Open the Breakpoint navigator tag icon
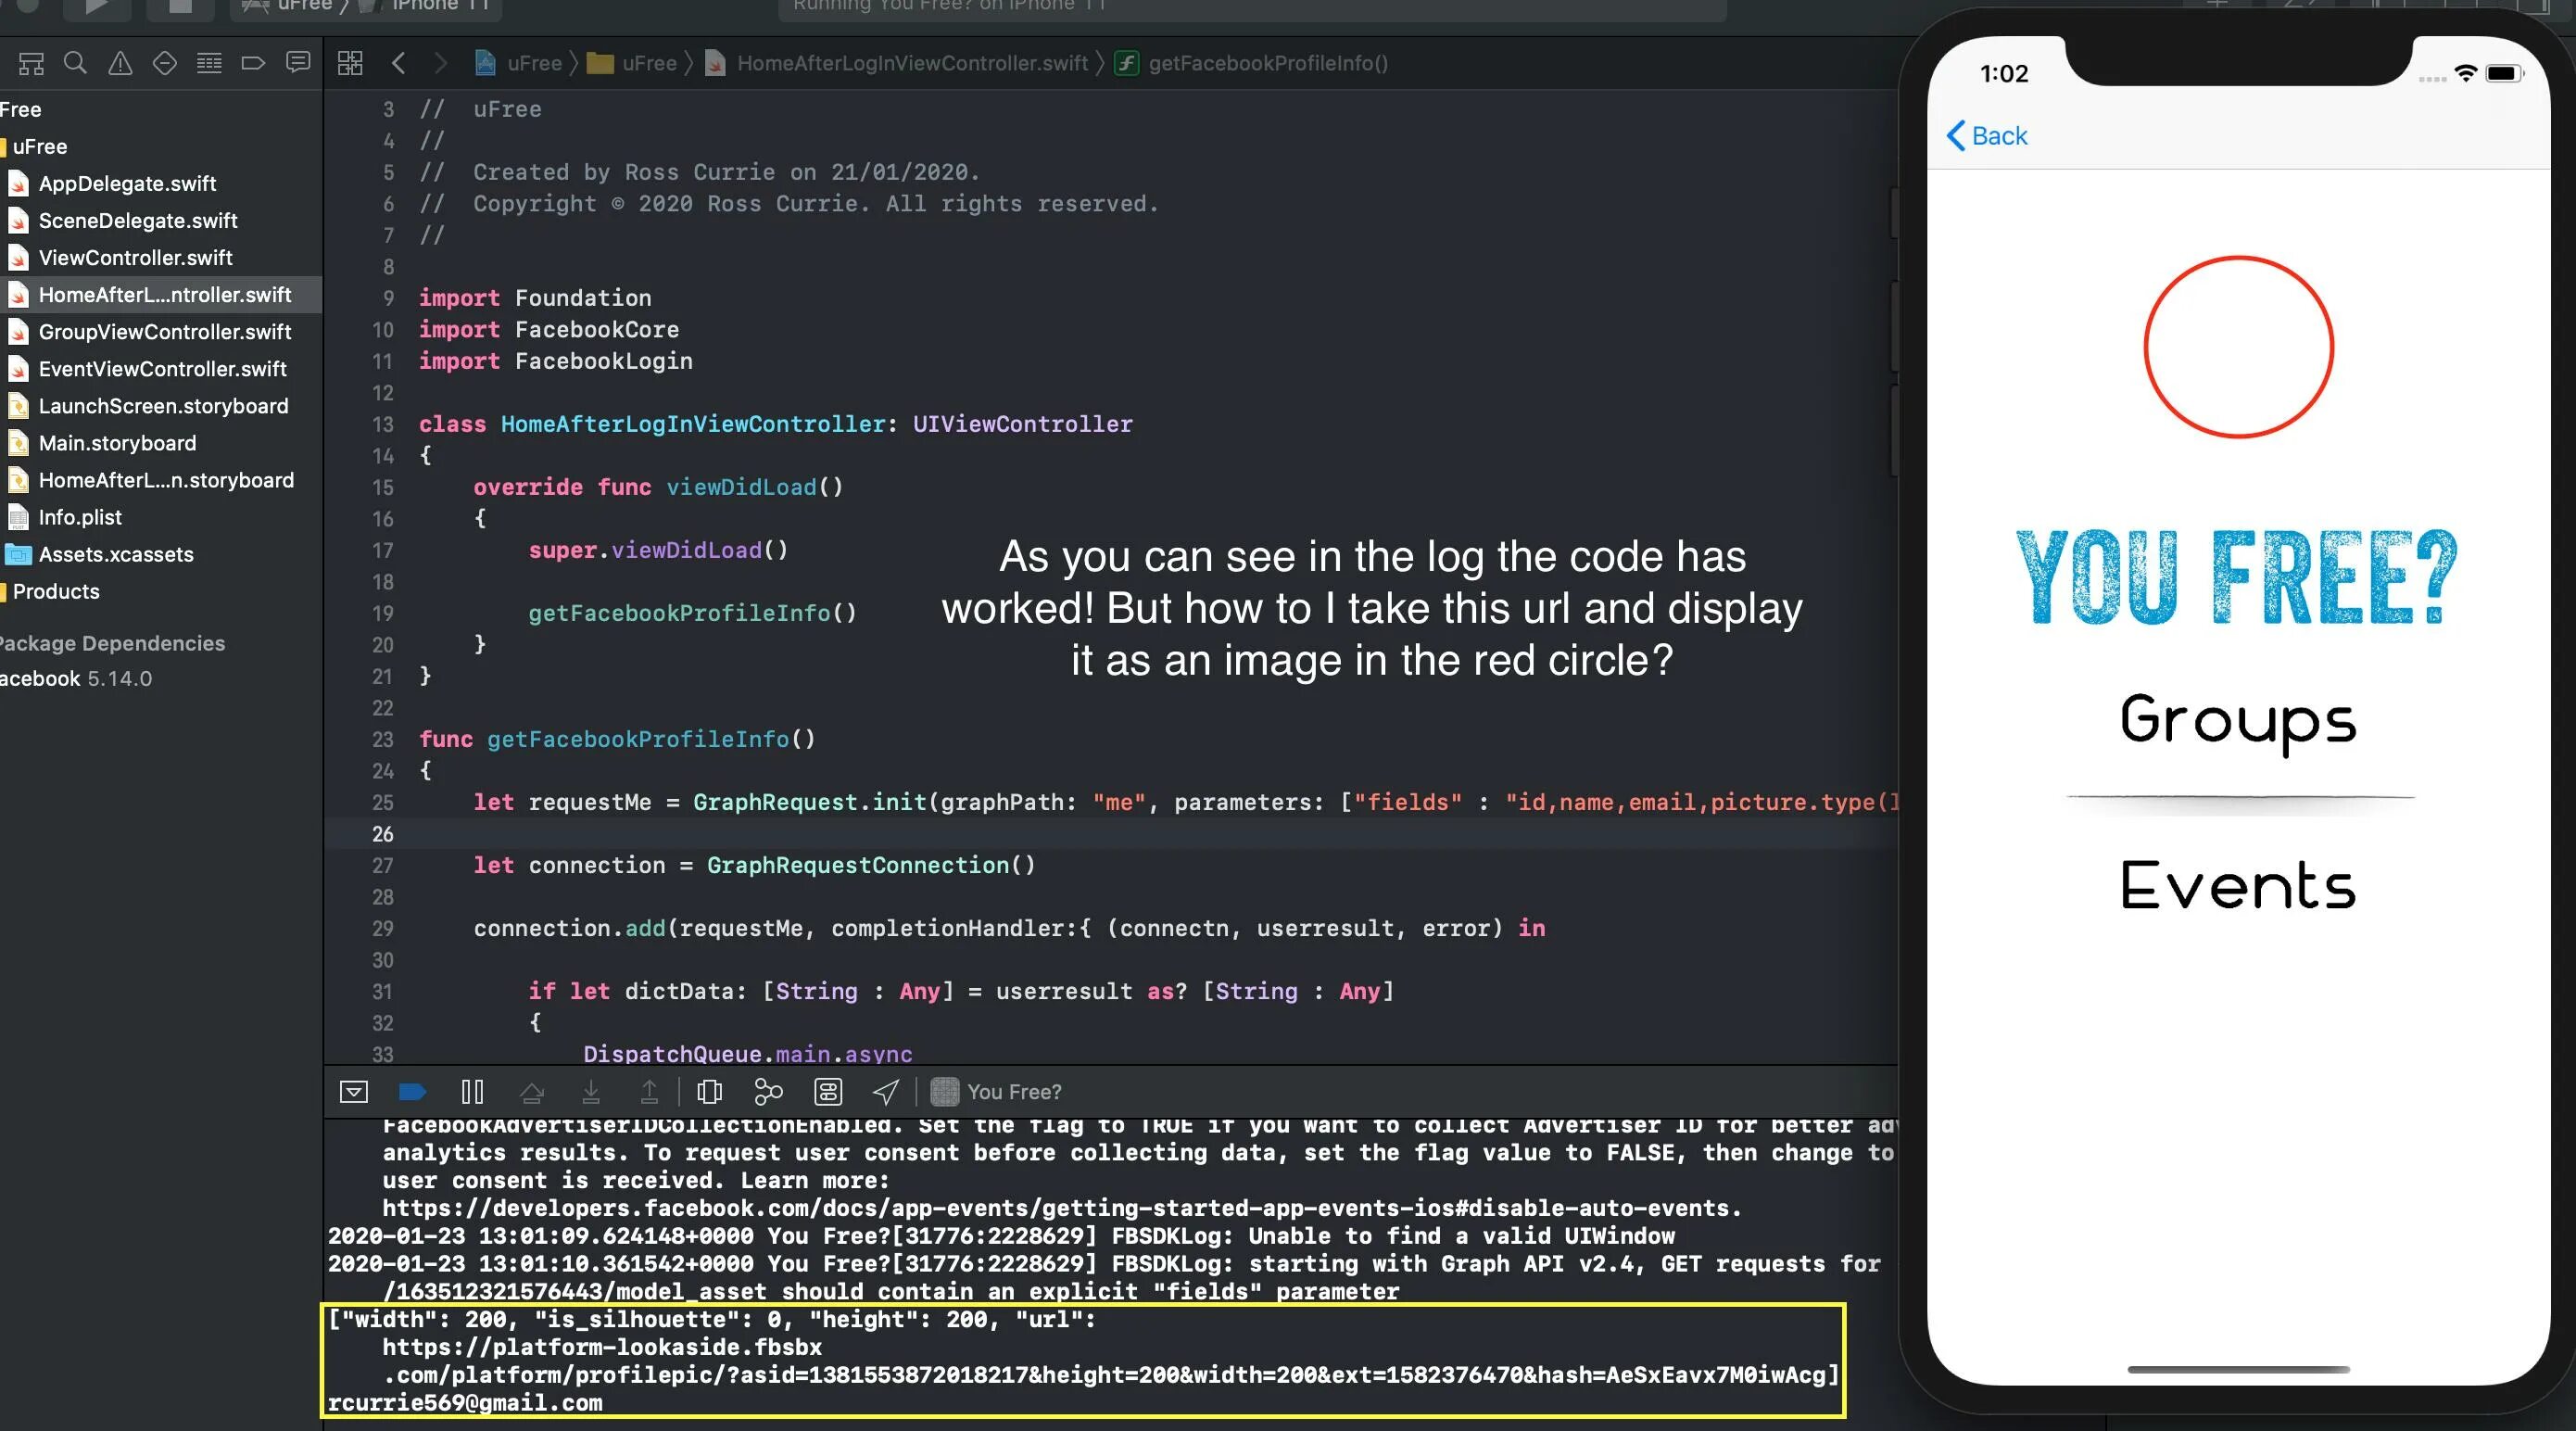 coord(253,63)
